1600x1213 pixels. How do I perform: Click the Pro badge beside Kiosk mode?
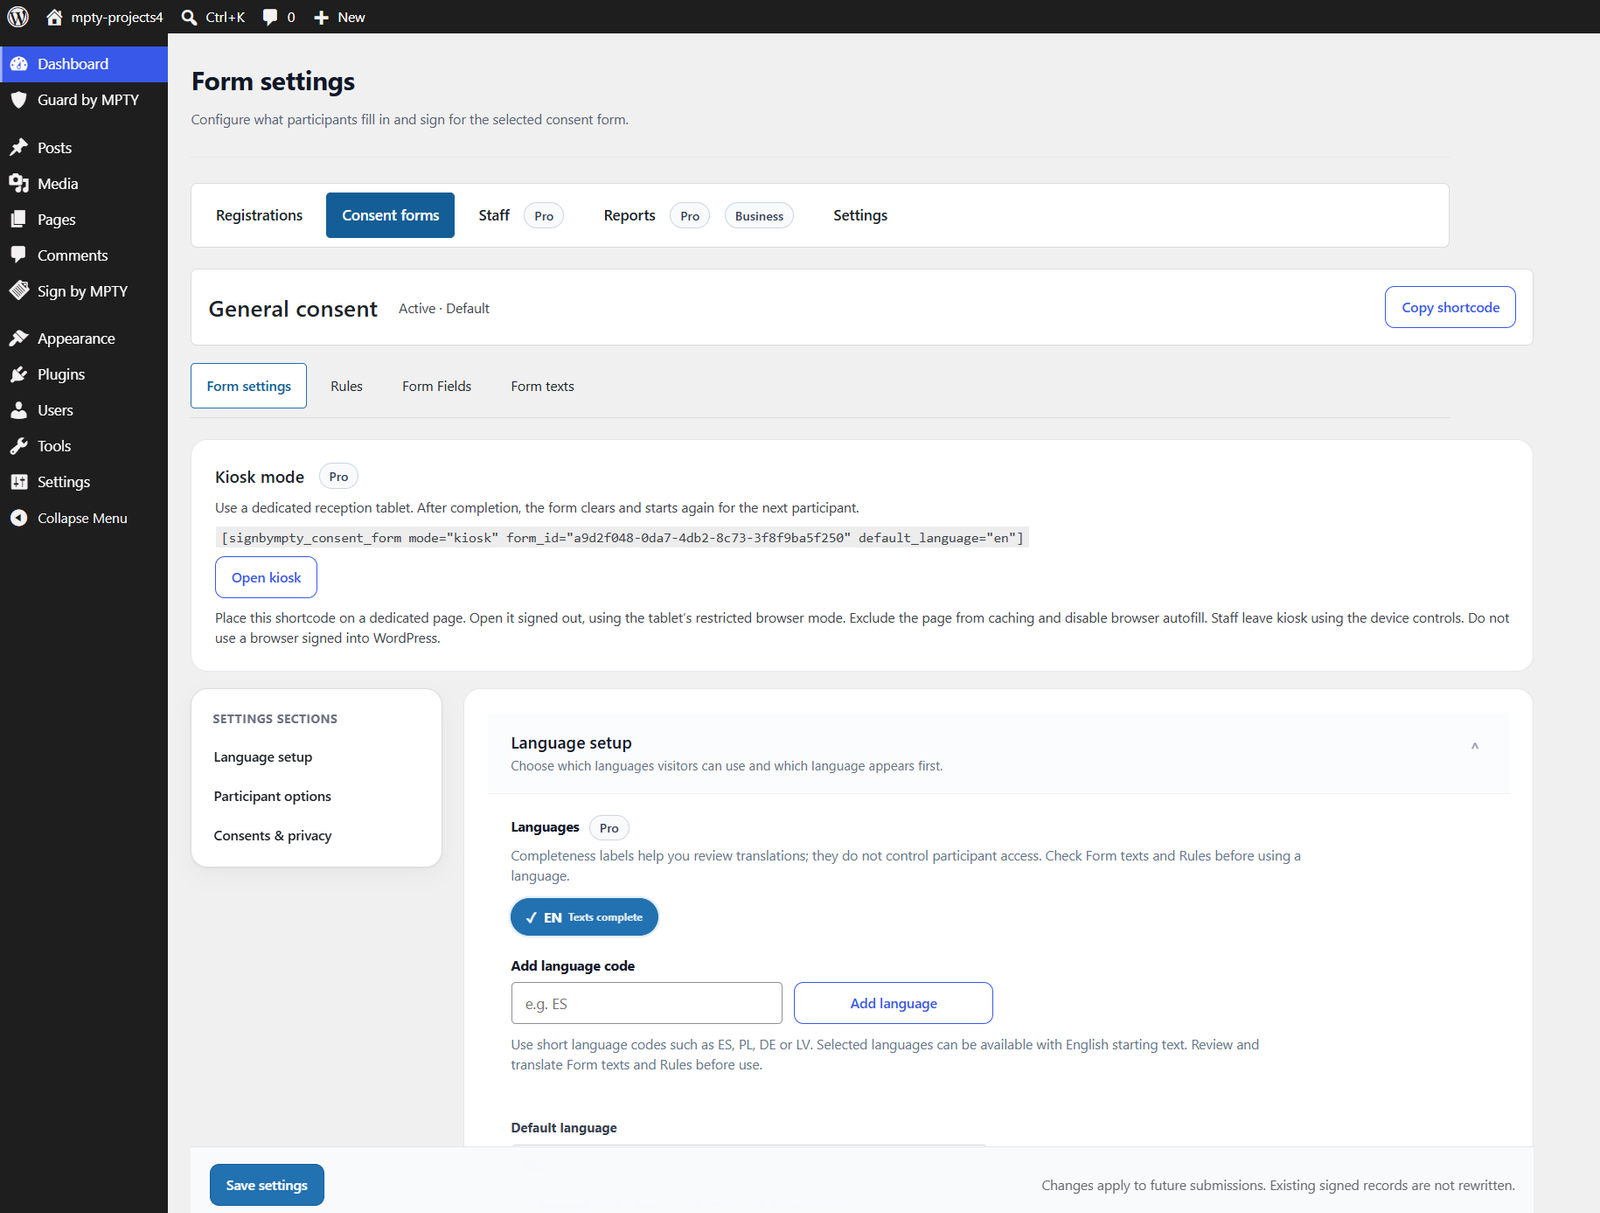(339, 477)
